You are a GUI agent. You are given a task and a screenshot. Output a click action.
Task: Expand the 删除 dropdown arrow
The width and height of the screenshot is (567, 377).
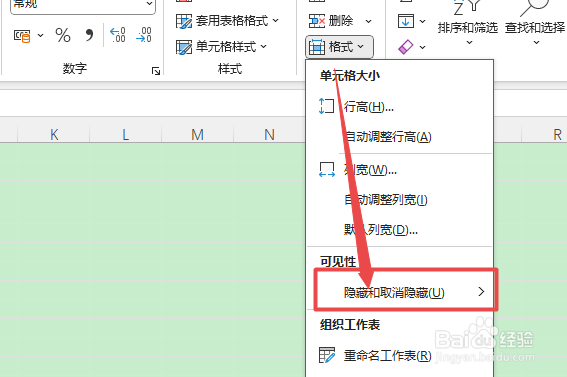tap(368, 21)
